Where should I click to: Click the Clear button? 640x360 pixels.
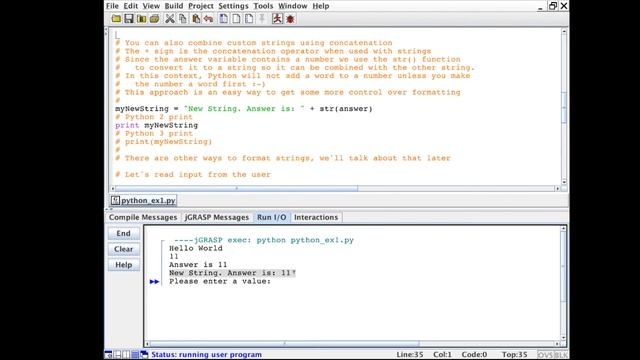coord(124,249)
